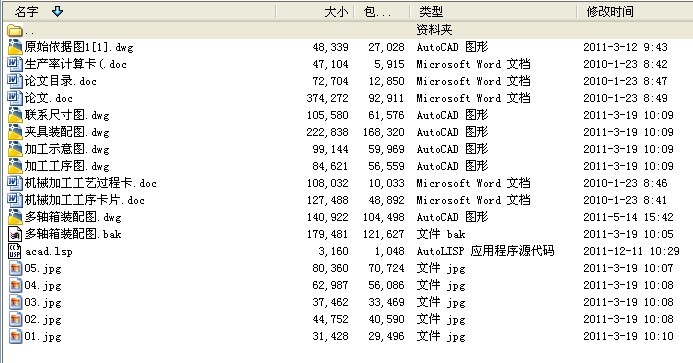Click packed size 121,627 of the bak file

tap(384, 234)
